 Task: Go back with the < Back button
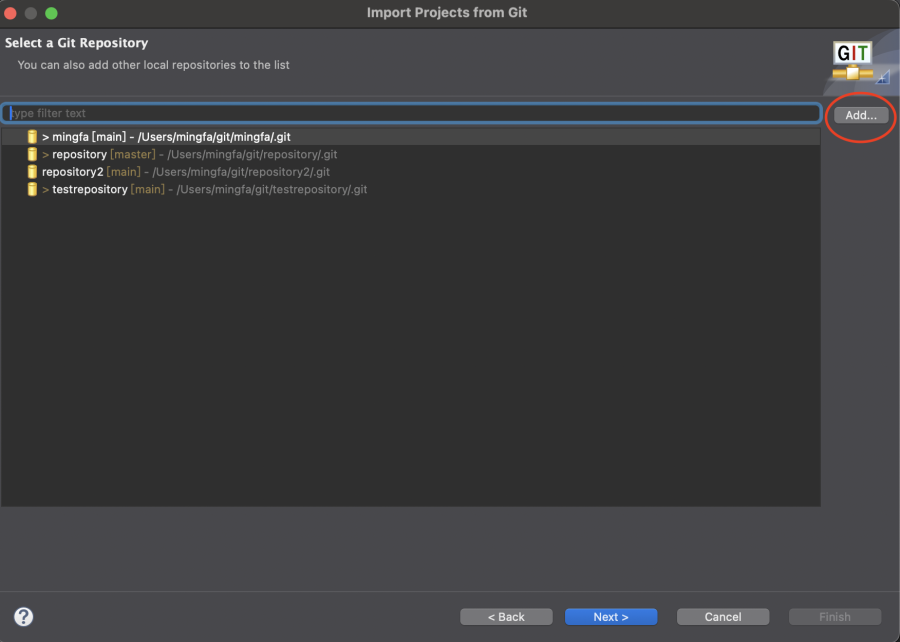click(506, 617)
